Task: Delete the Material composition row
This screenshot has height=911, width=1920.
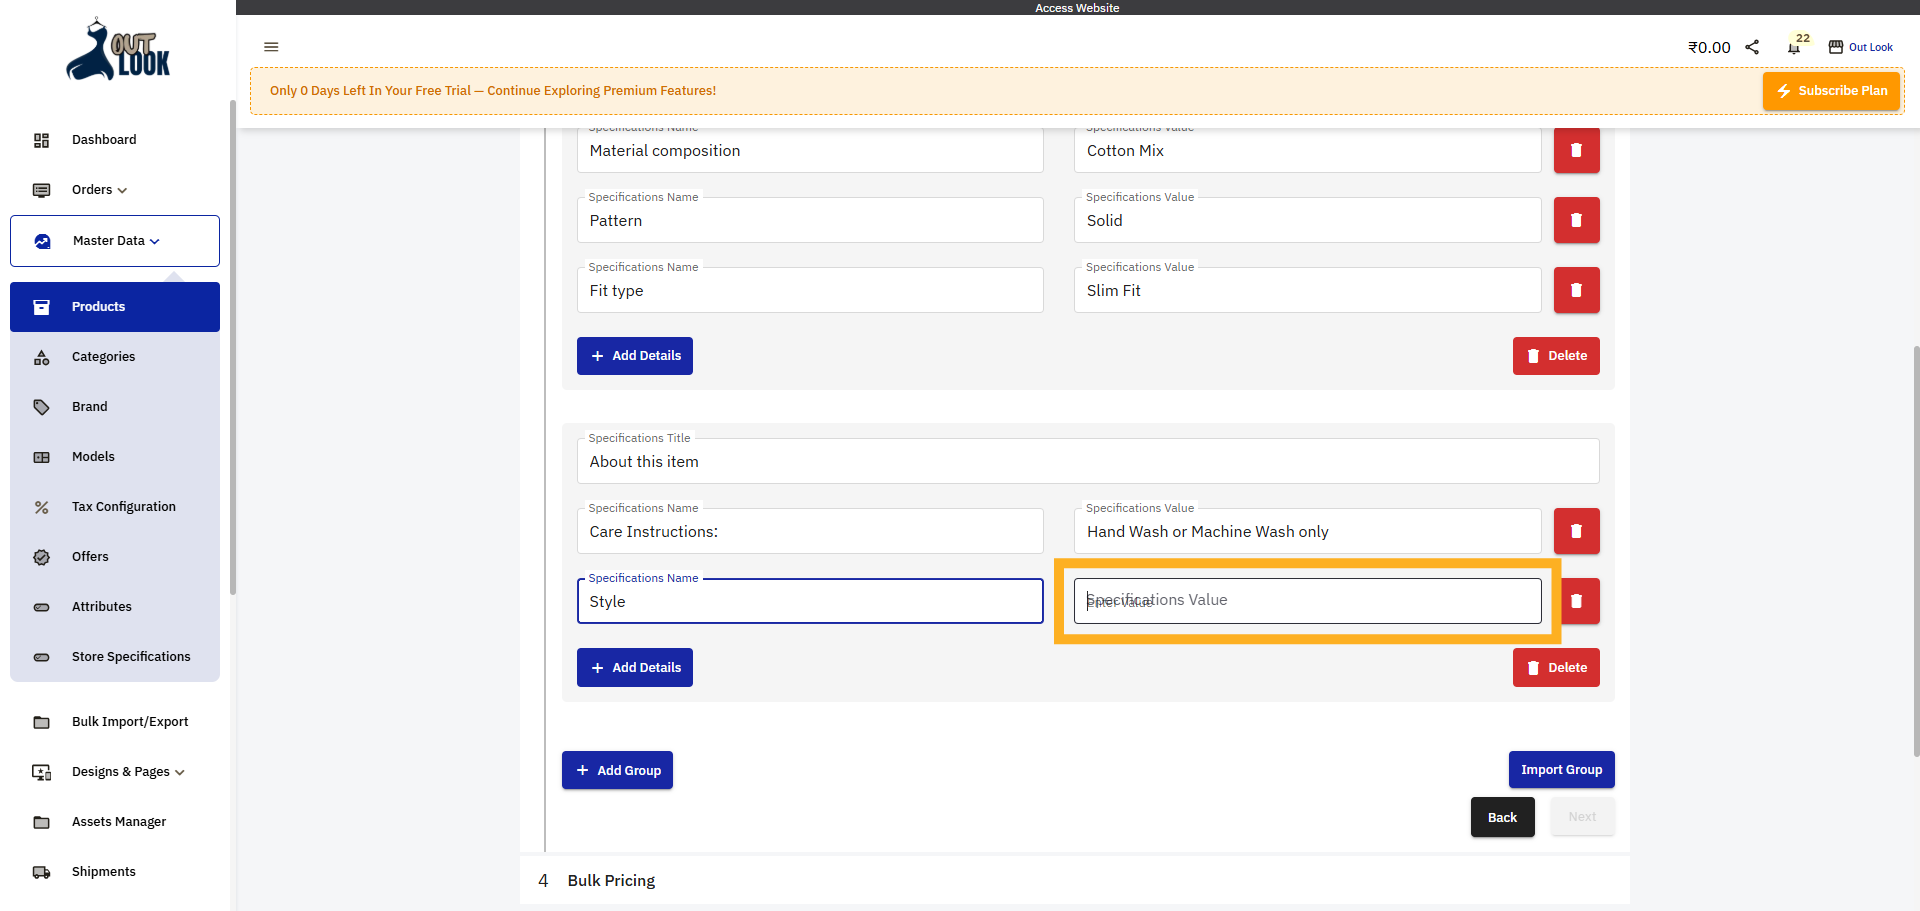Action: click(x=1576, y=151)
